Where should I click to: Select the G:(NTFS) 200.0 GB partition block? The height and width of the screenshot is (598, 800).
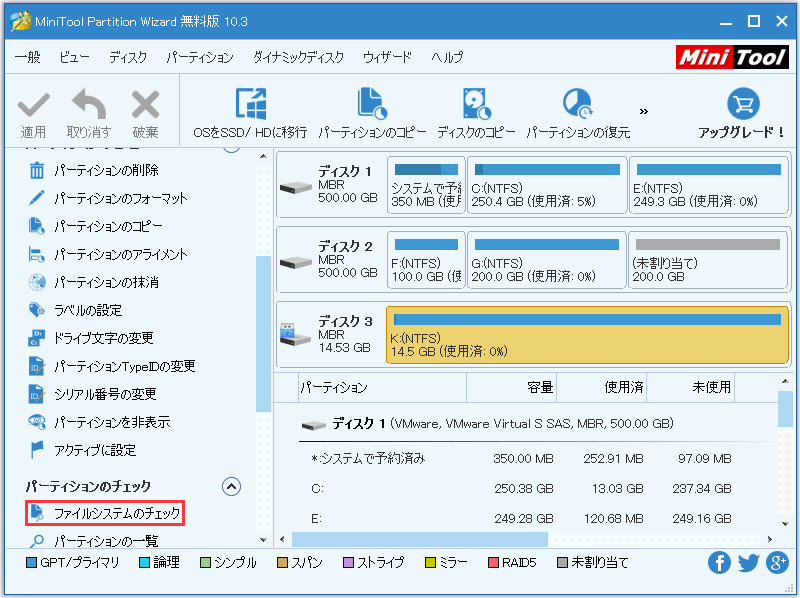click(547, 260)
